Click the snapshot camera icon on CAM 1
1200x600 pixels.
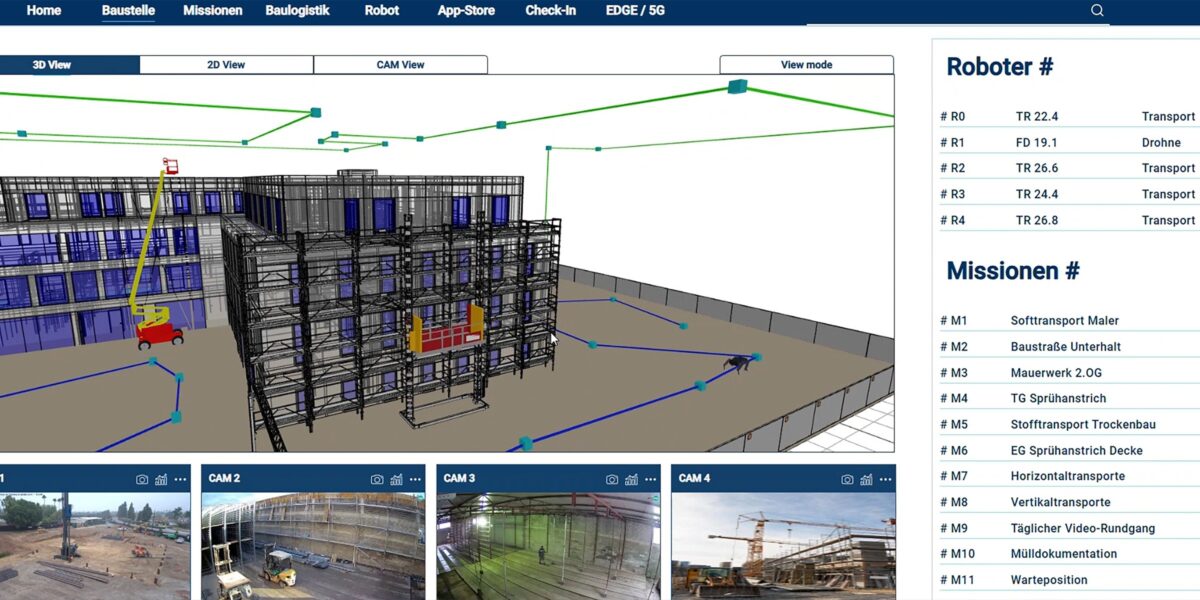141,479
